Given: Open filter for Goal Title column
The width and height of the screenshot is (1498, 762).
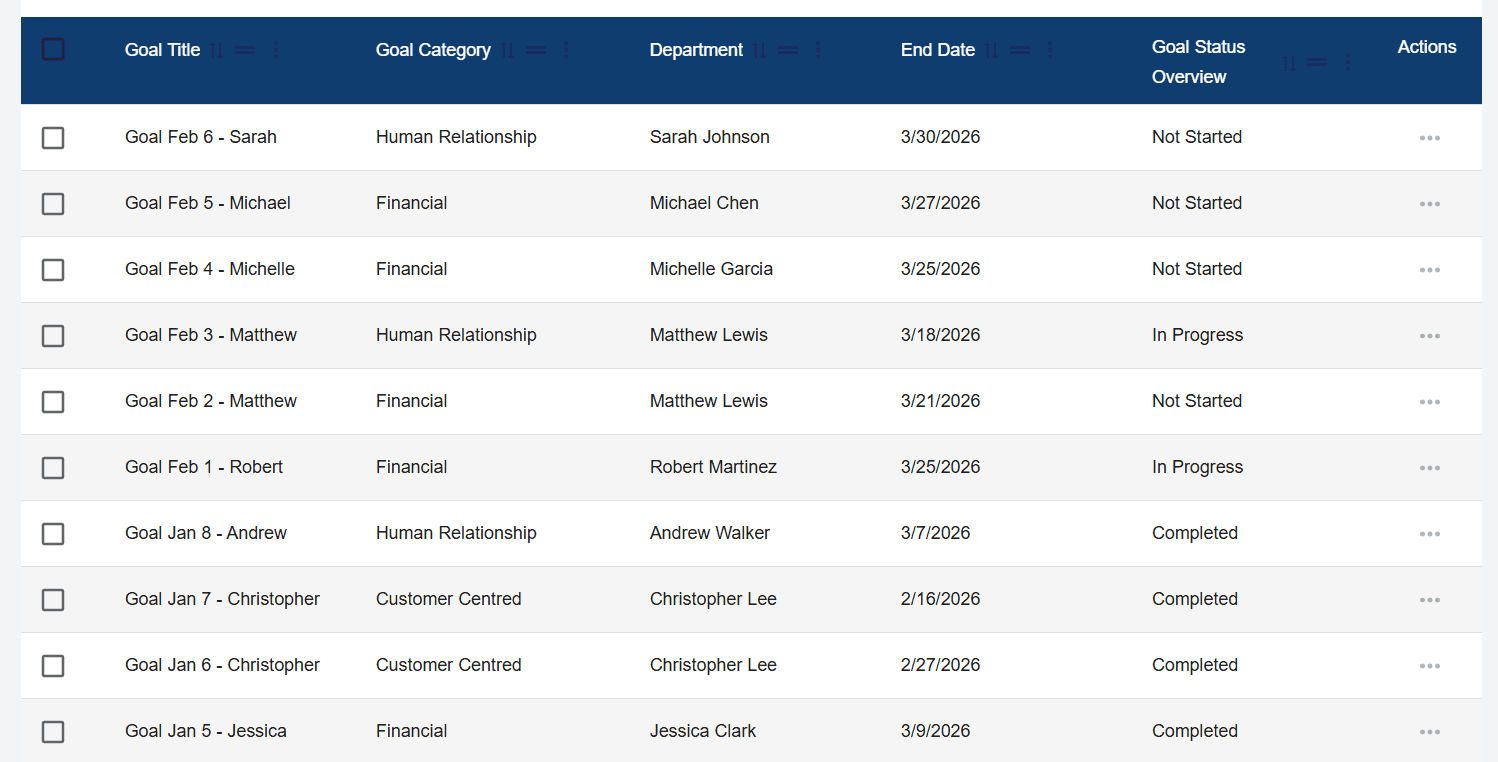Looking at the screenshot, I should point(245,50).
